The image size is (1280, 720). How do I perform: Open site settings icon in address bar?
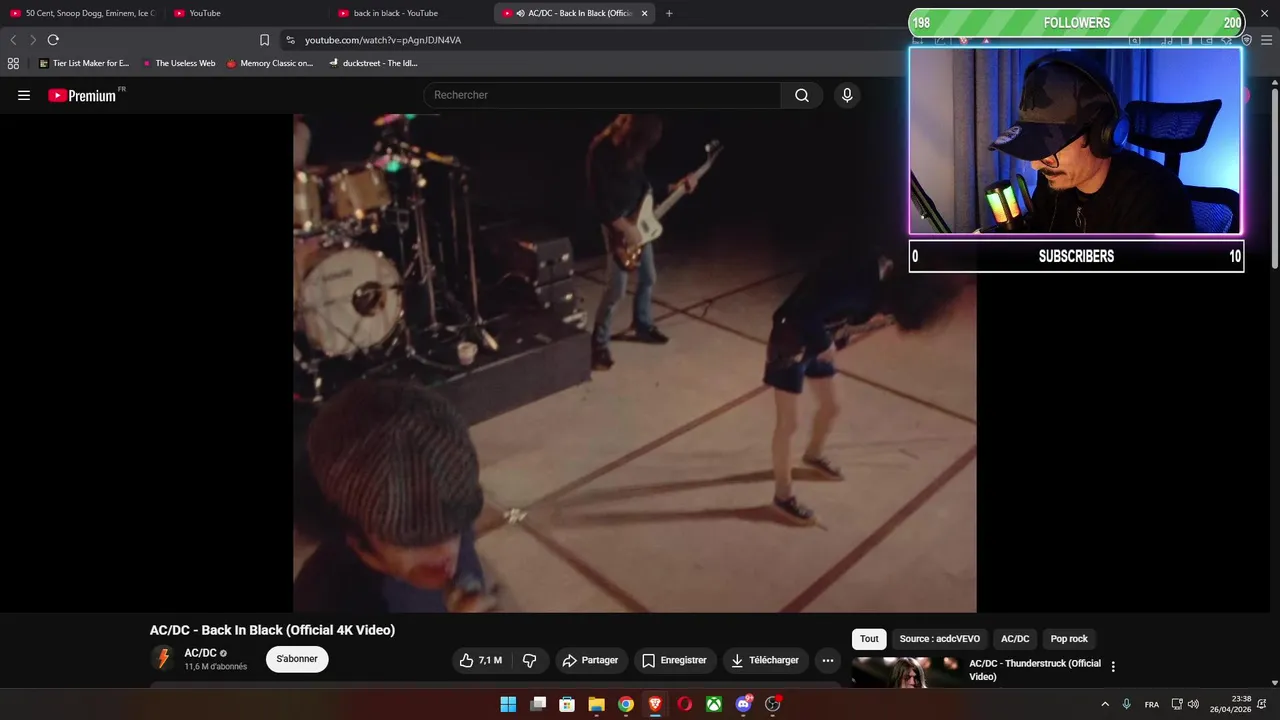click(290, 40)
